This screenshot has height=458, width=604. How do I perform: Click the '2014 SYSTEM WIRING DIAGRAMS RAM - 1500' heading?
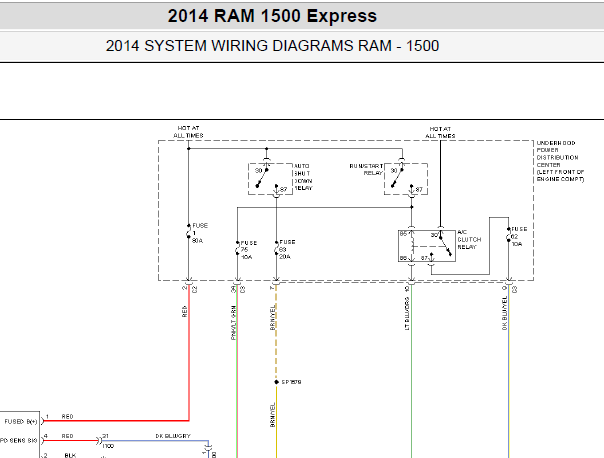(272, 46)
